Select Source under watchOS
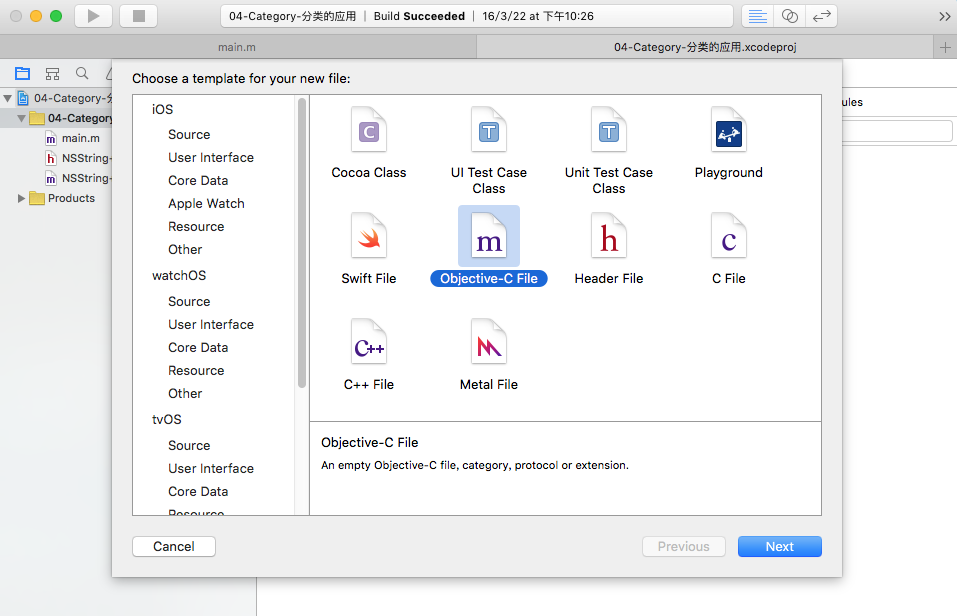The height and width of the screenshot is (616, 957). 189,302
